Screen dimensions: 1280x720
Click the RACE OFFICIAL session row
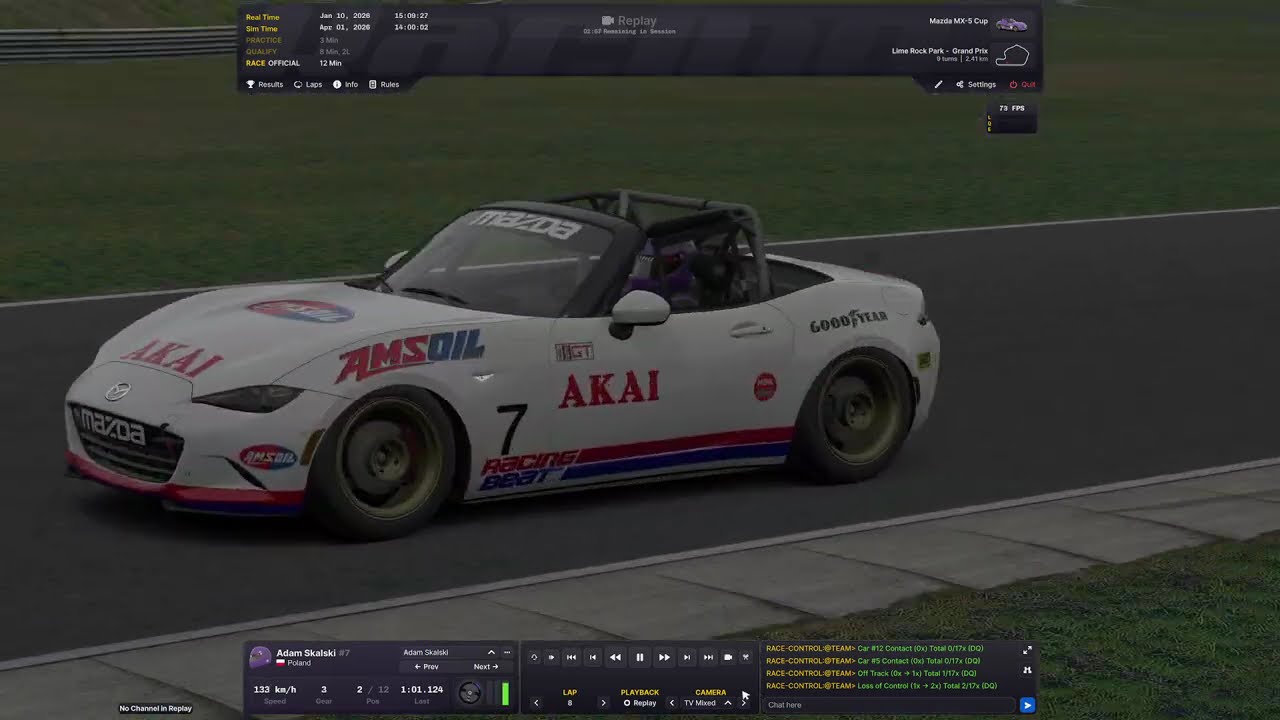click(294, 63)
